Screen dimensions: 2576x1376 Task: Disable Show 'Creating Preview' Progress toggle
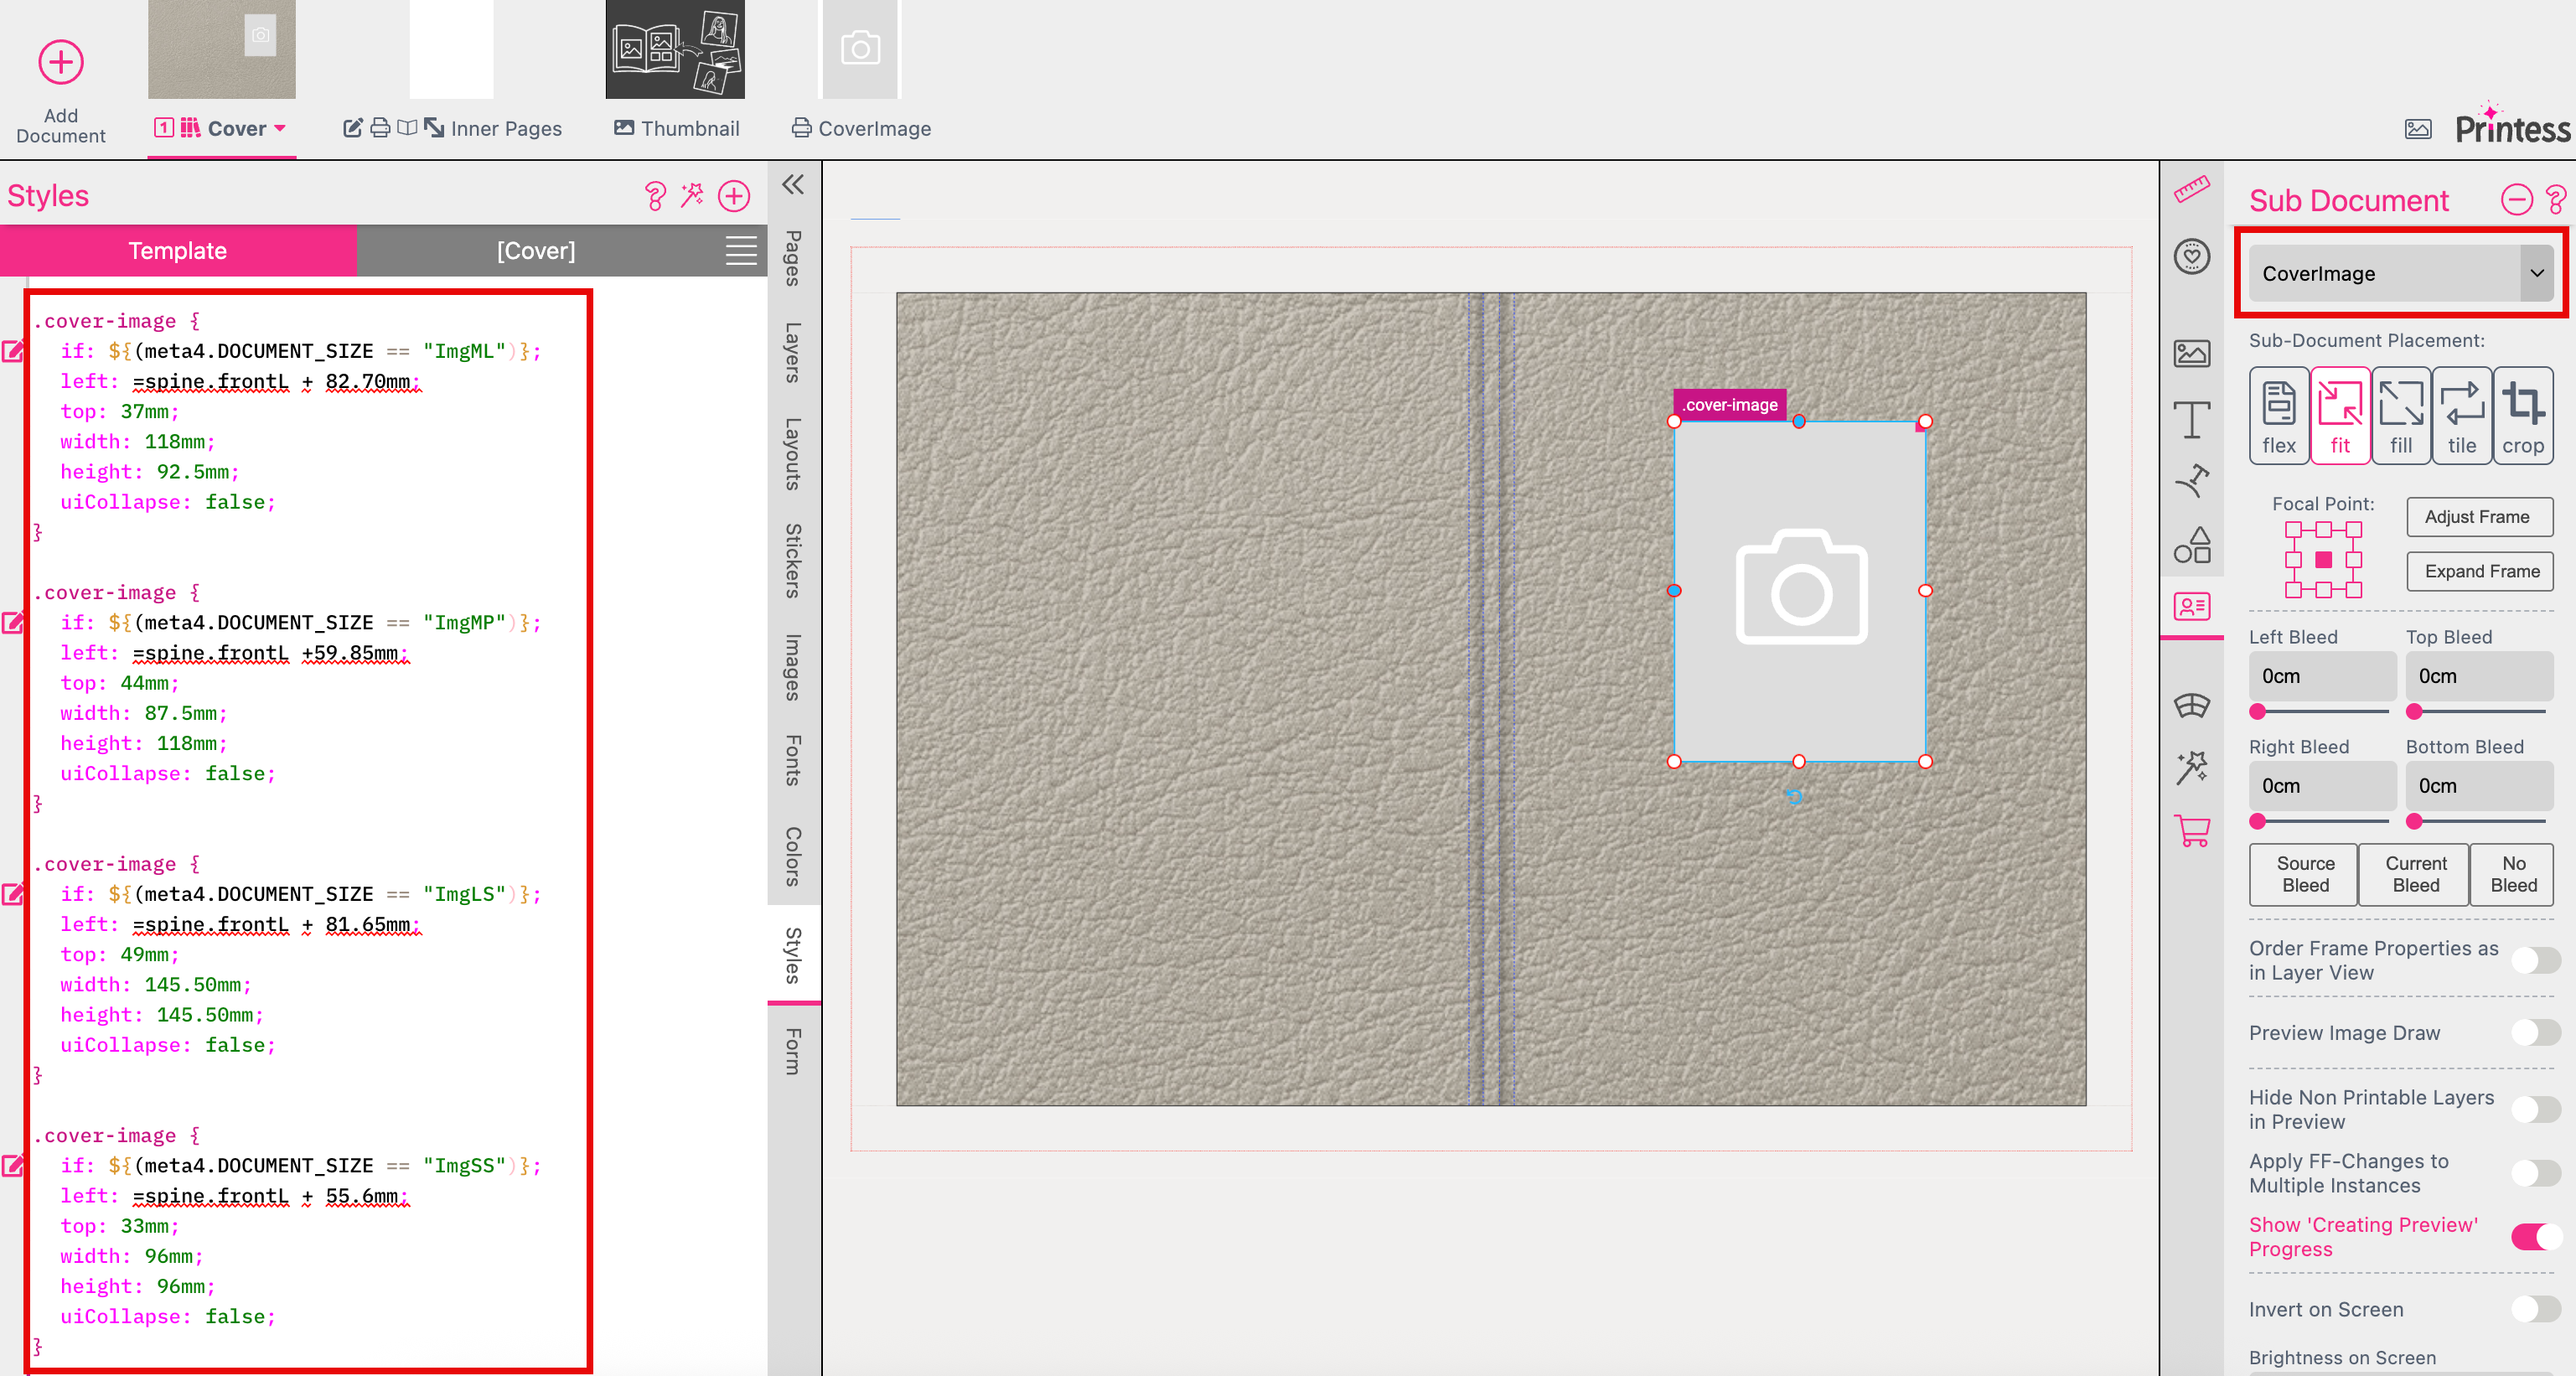coord(2535,1237)
